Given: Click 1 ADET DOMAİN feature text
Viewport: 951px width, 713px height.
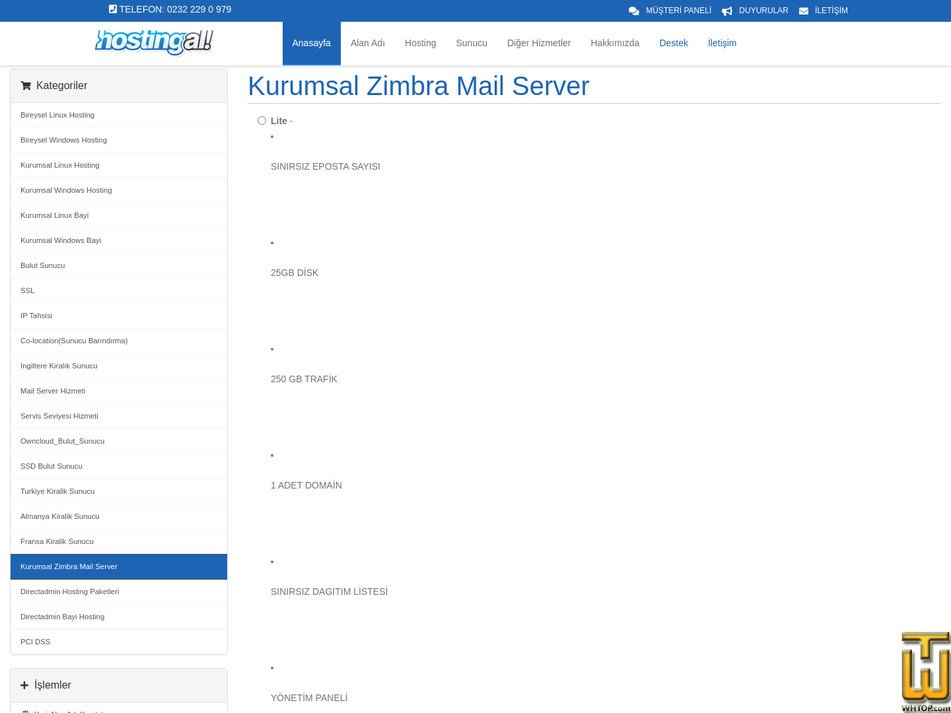Looking at the screenshot, I should coord(306,486).
